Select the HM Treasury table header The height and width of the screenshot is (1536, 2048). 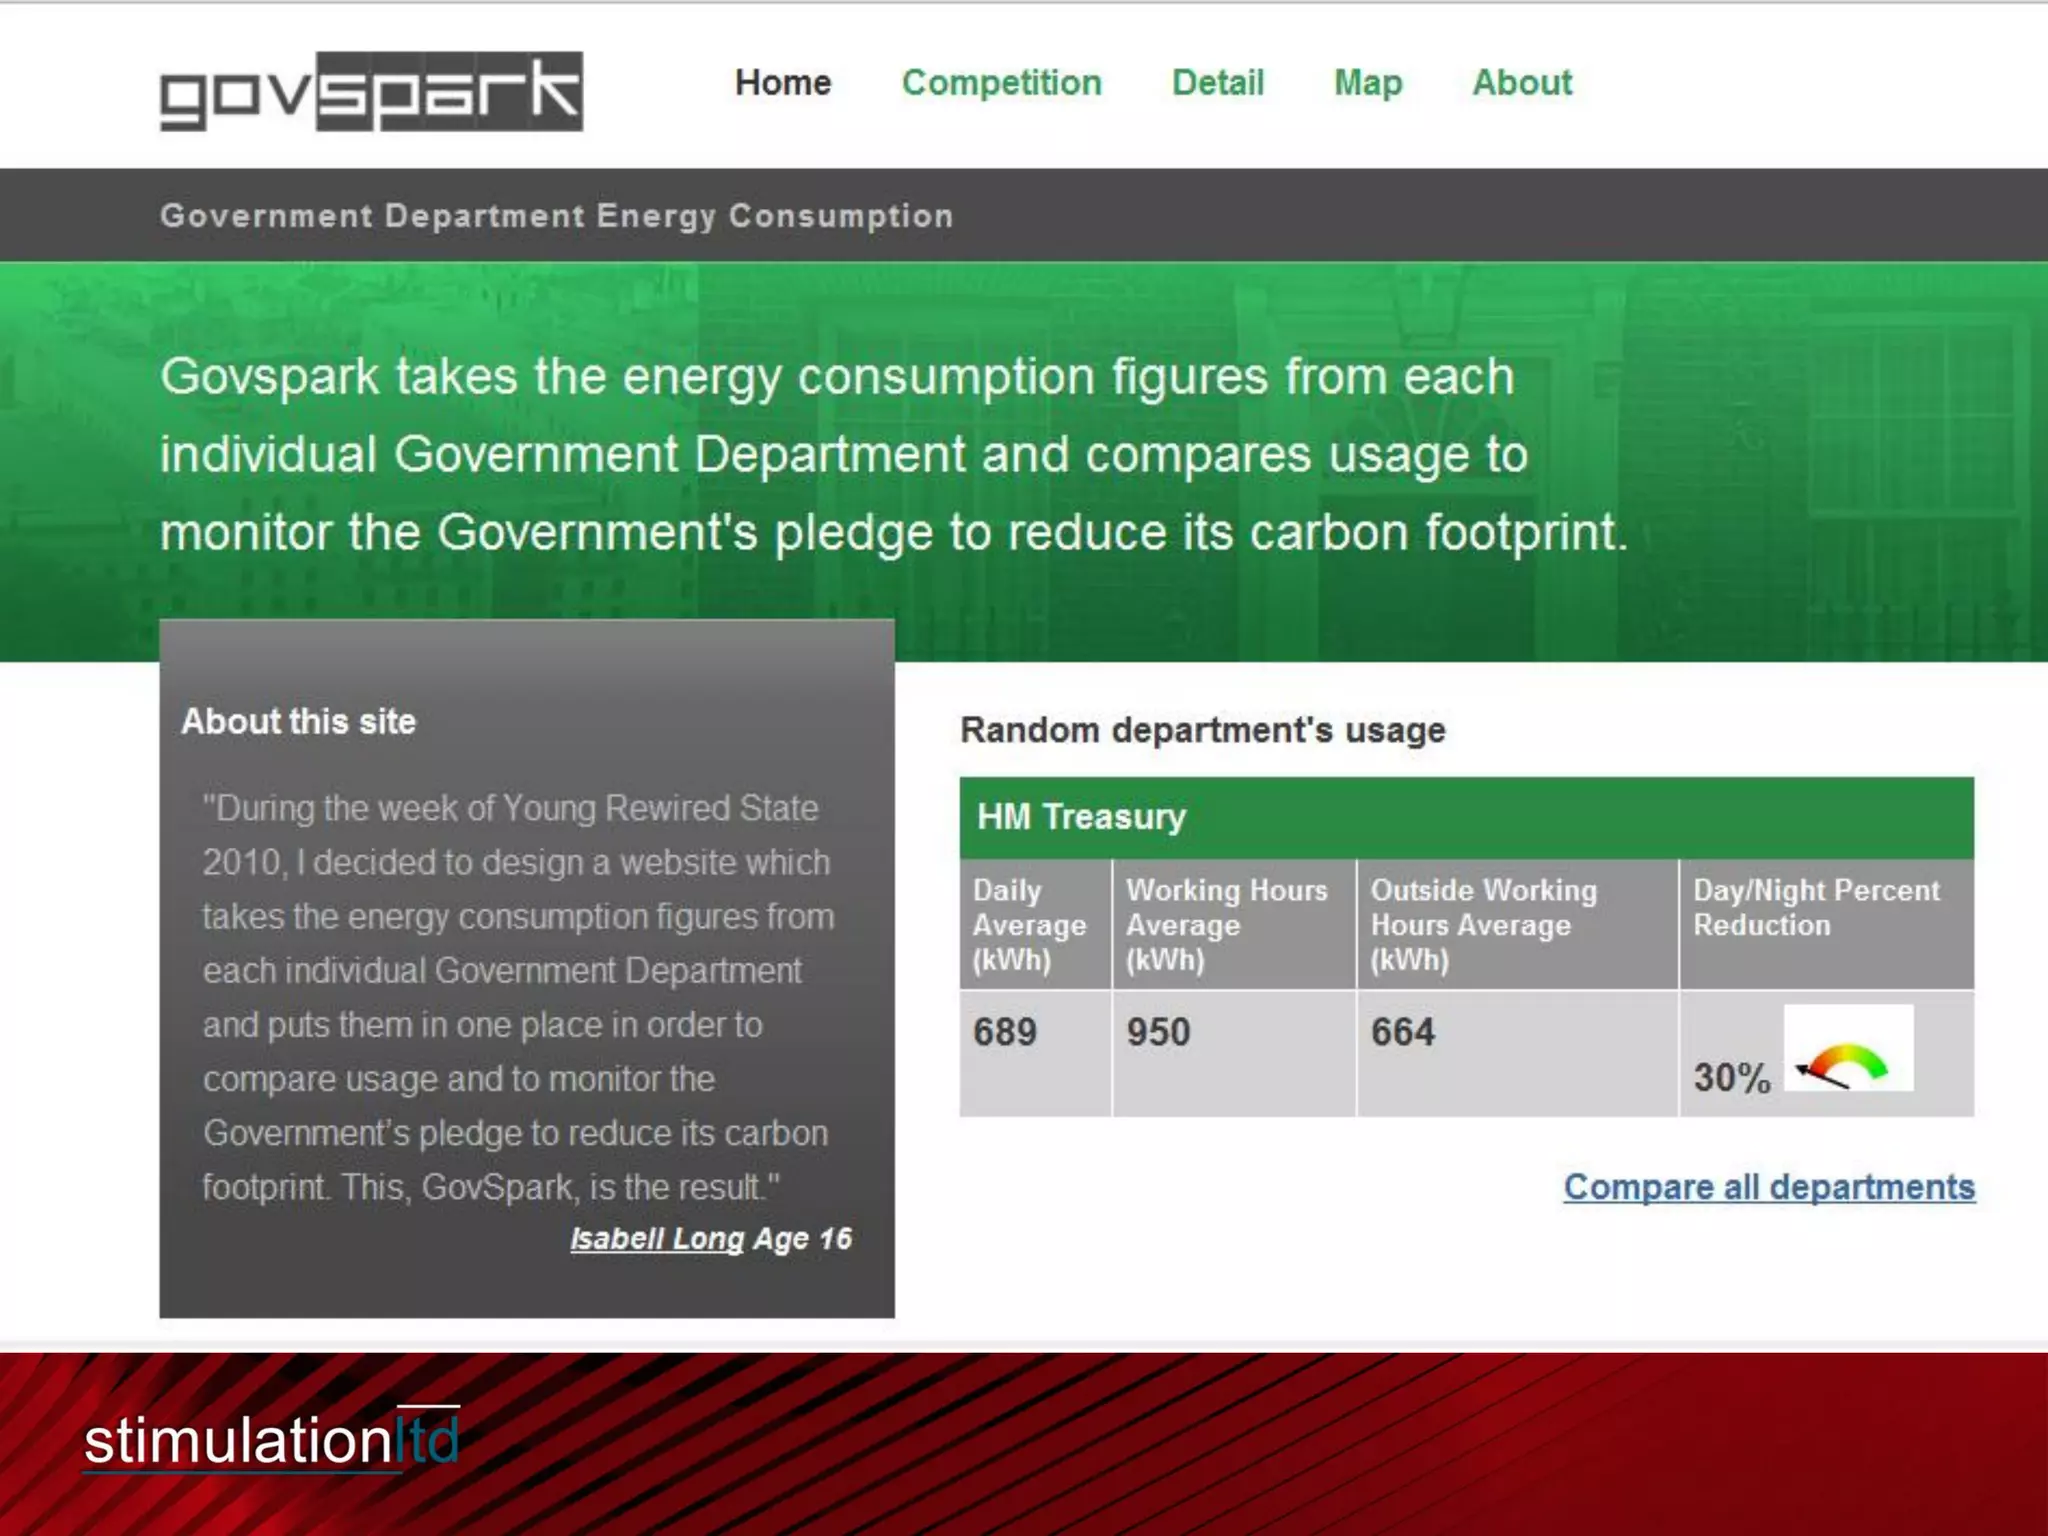point(1081,817)
